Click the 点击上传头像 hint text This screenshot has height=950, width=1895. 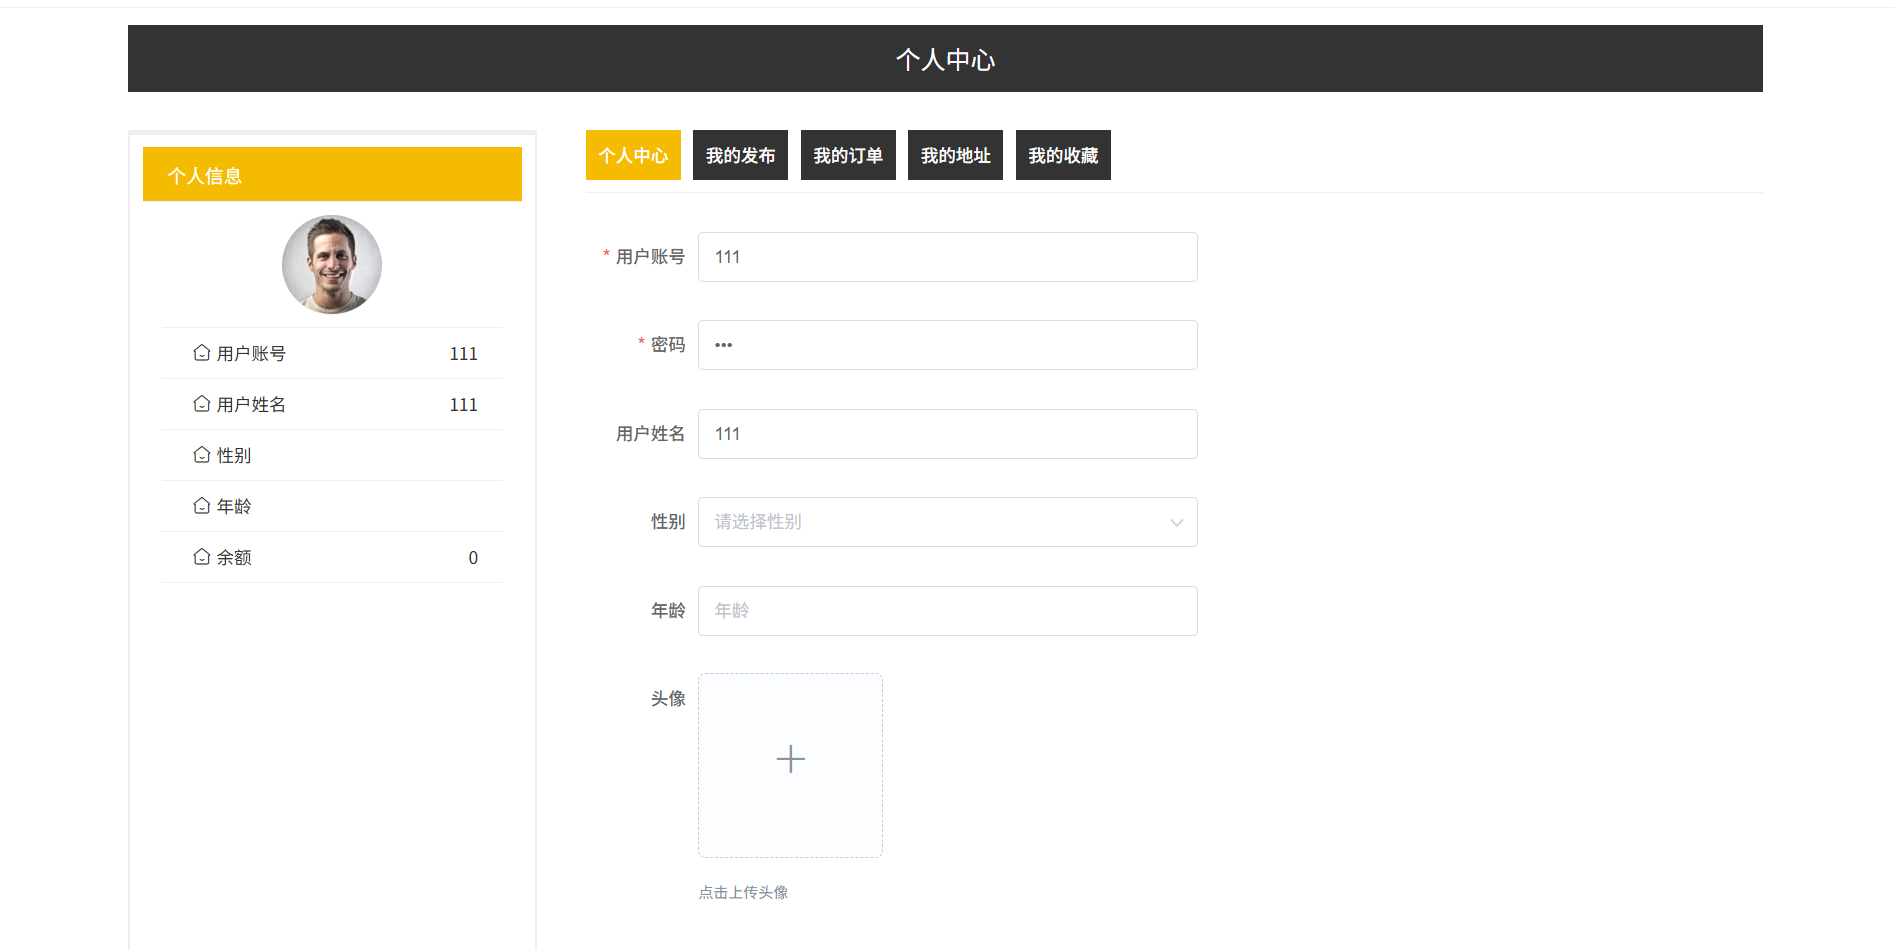(743, 892)
